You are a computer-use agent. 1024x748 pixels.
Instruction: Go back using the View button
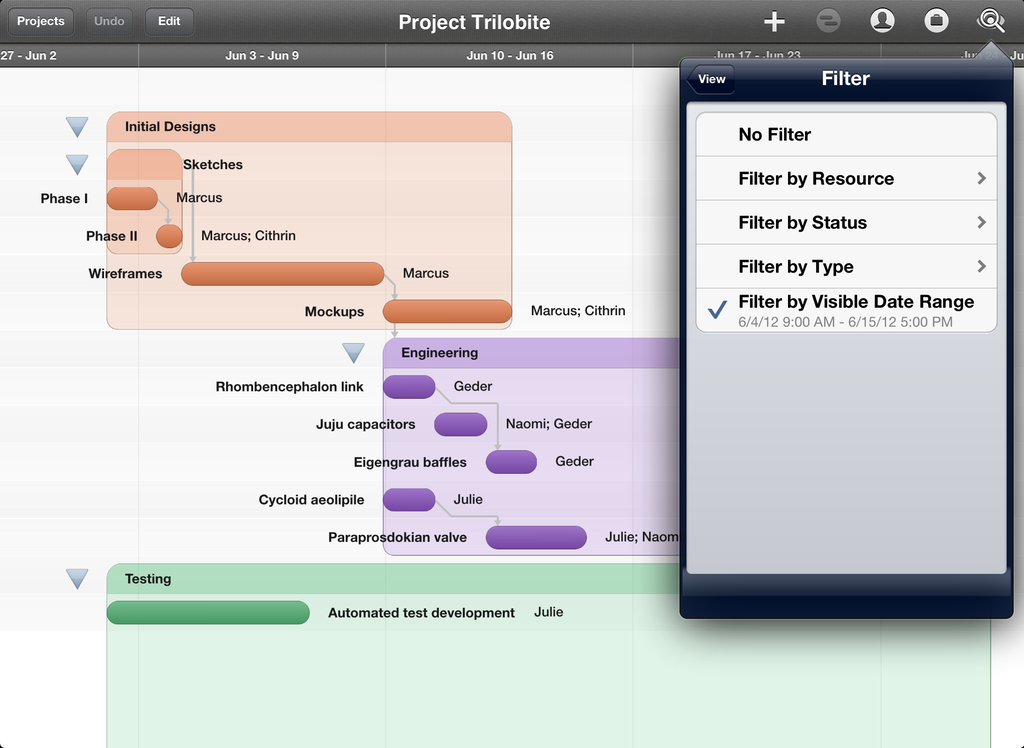coord(711,80)
